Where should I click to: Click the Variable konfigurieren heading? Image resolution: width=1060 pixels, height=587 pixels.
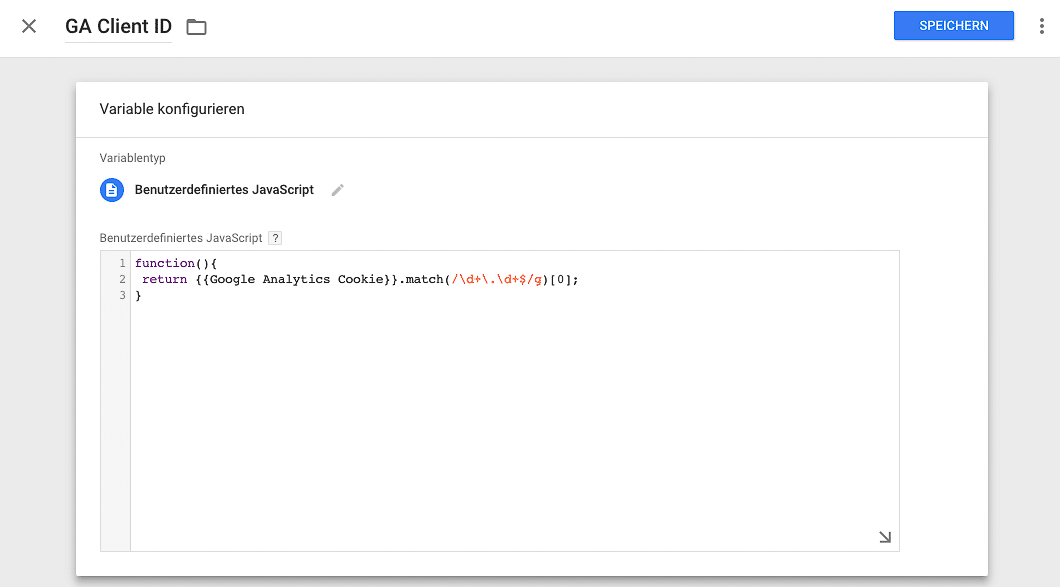point(172,109)
